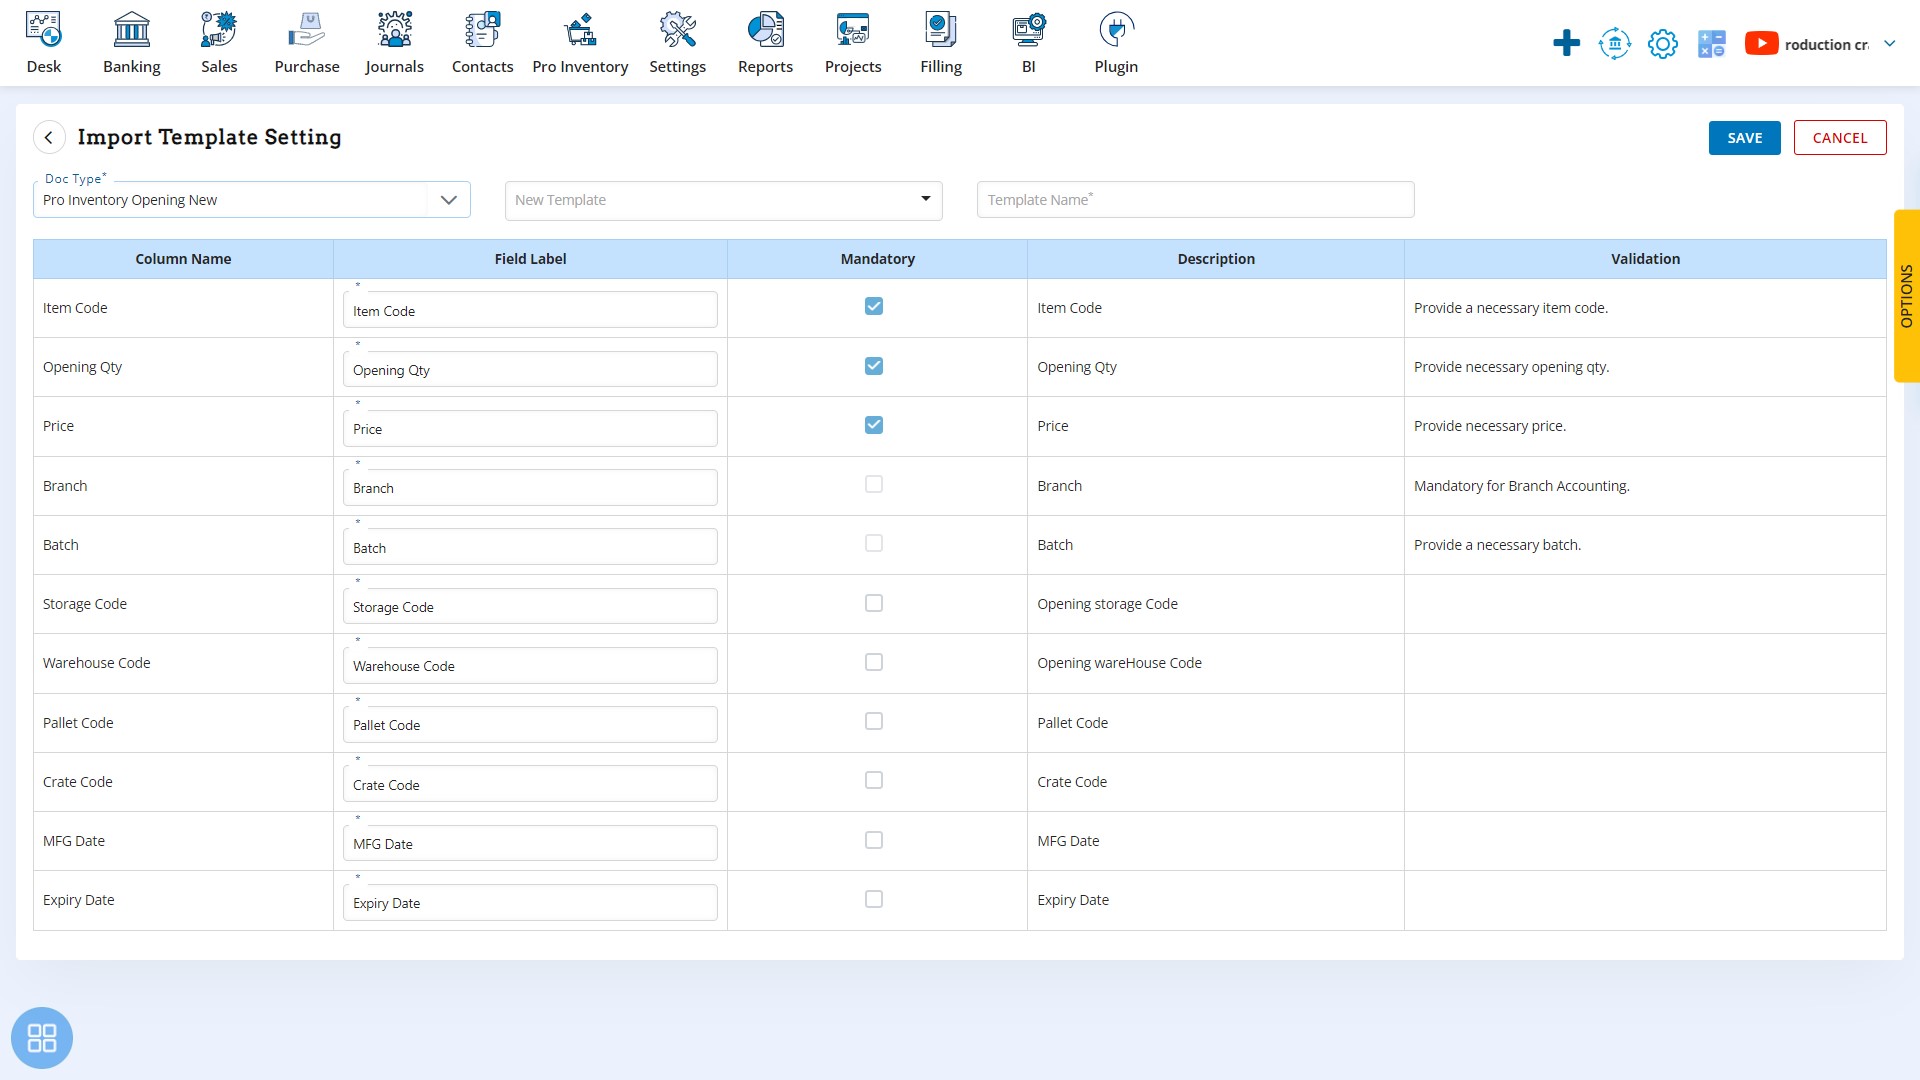Click the CANCEL button
The image size is (1920, 1080).
click(1840, 137)
